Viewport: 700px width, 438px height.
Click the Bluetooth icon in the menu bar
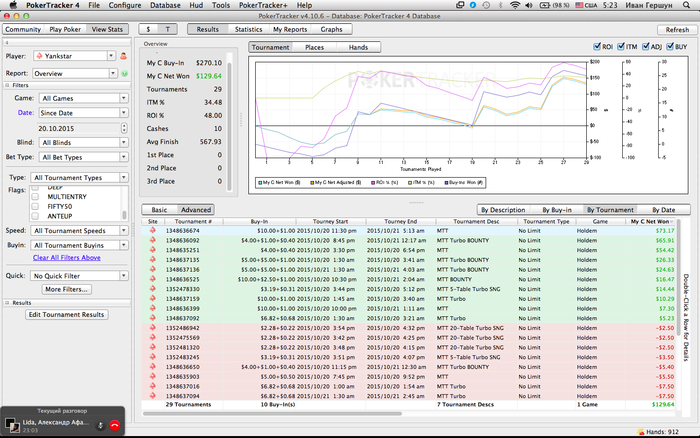500,5
